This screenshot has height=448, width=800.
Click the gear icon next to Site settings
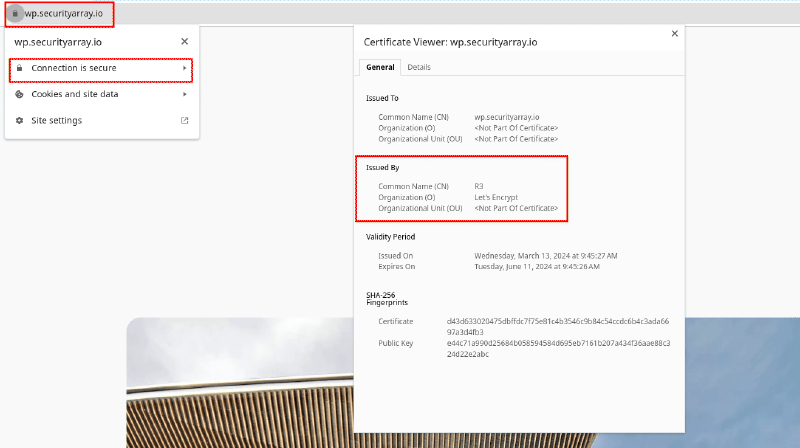[x=20, y=121]
